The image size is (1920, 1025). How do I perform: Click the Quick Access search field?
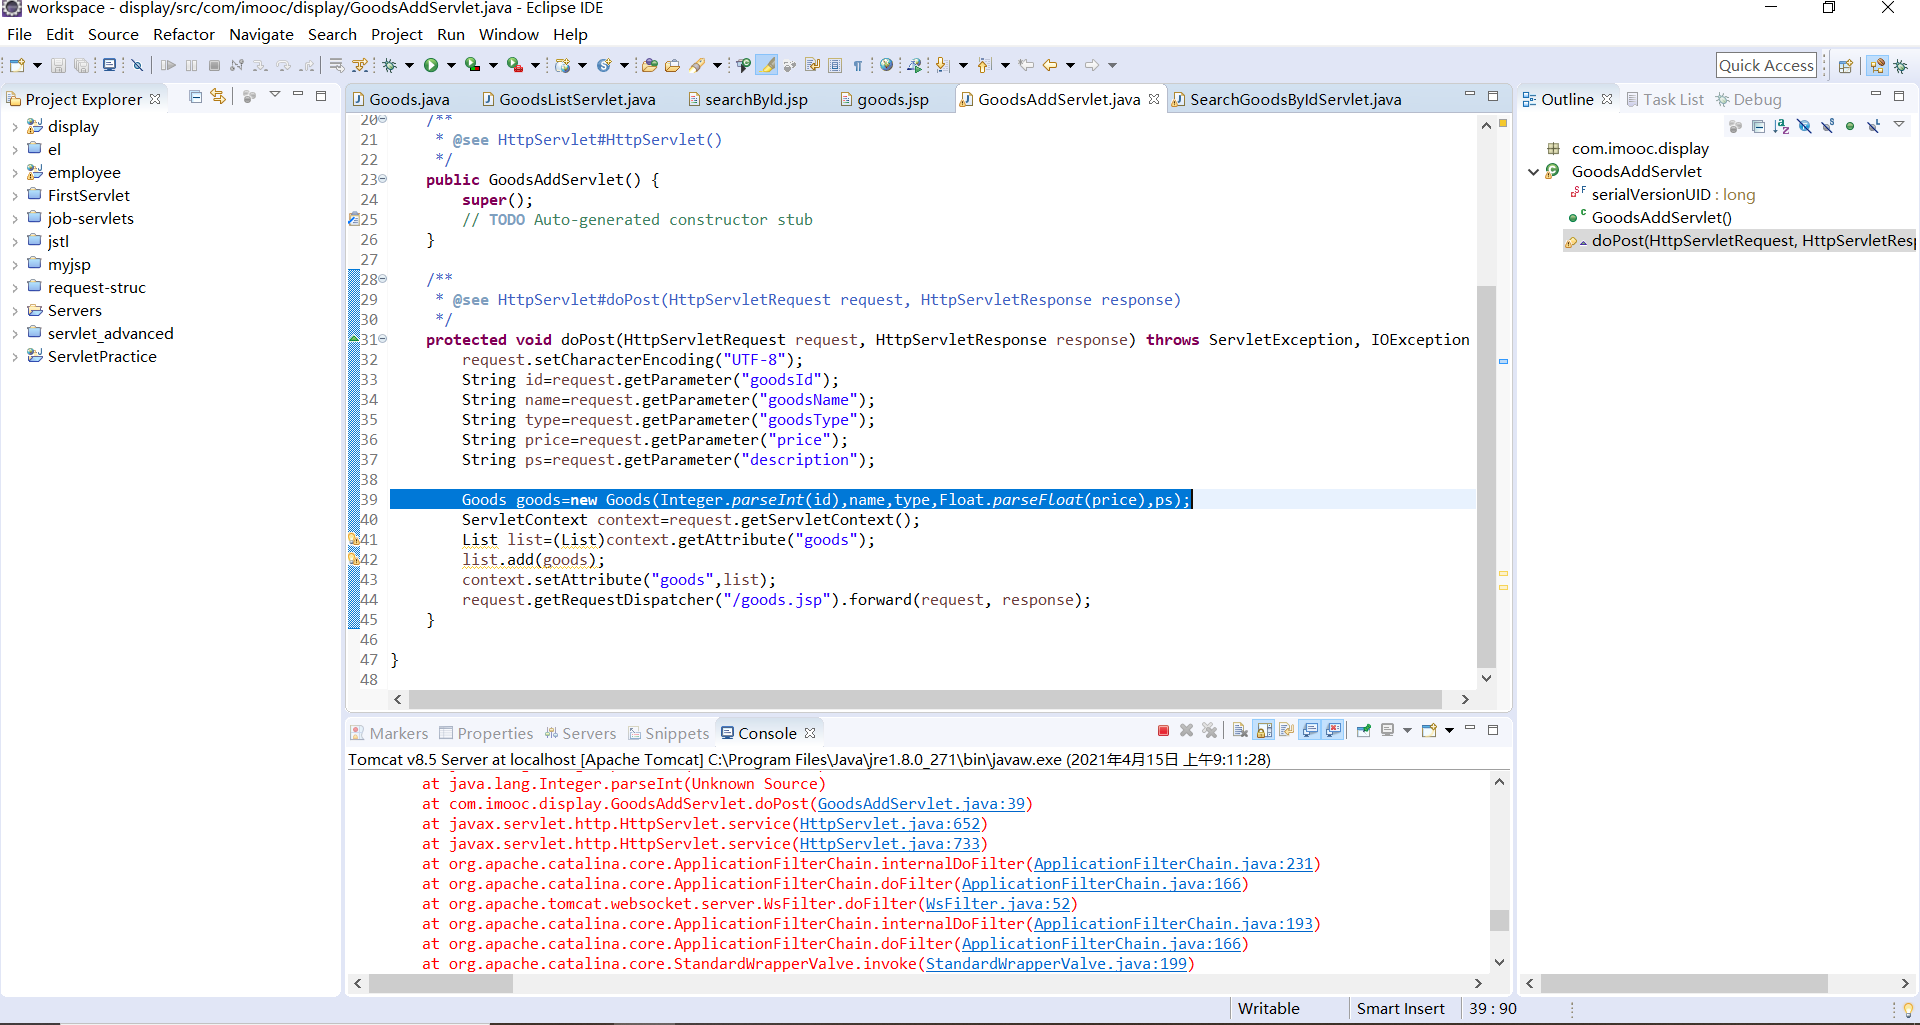[1766, 65]
